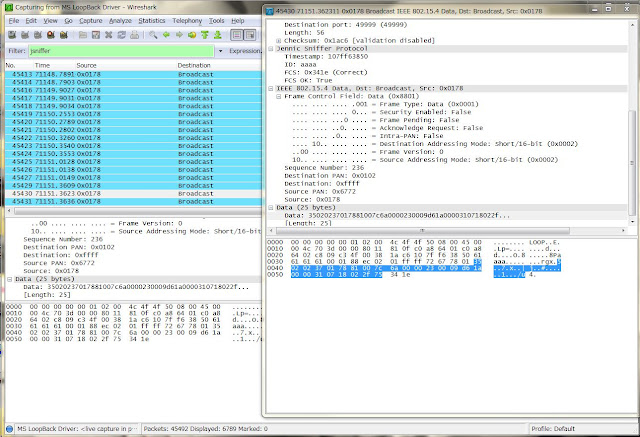The image size is (640, 437).
Task: Select packet 45431 in the list
Action: tap(133, 202)
